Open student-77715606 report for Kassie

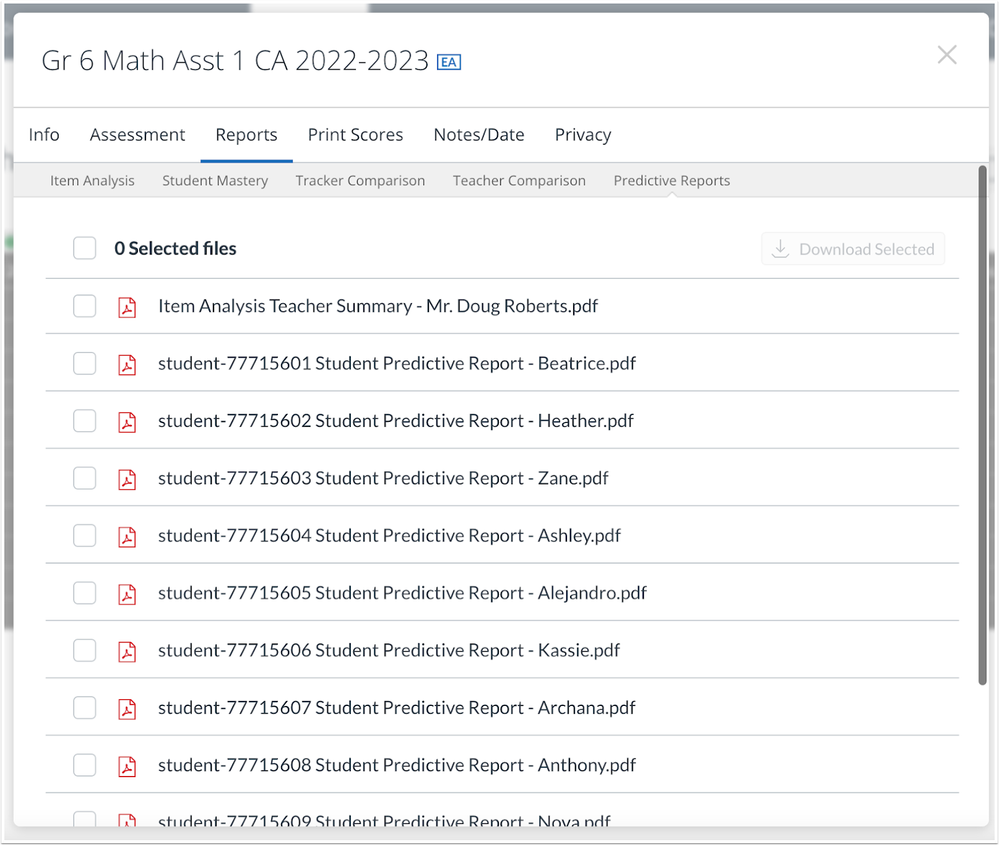point(389,650)
